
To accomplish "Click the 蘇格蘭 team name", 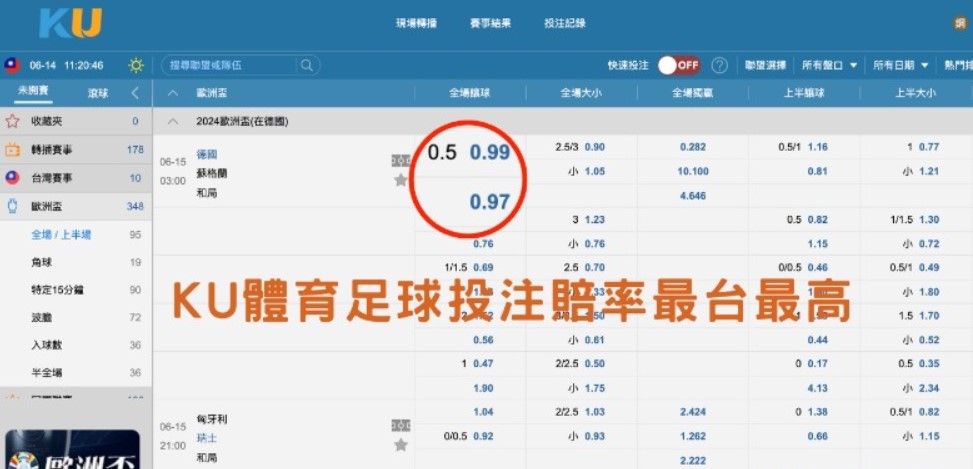I will [x=212, y=174].
